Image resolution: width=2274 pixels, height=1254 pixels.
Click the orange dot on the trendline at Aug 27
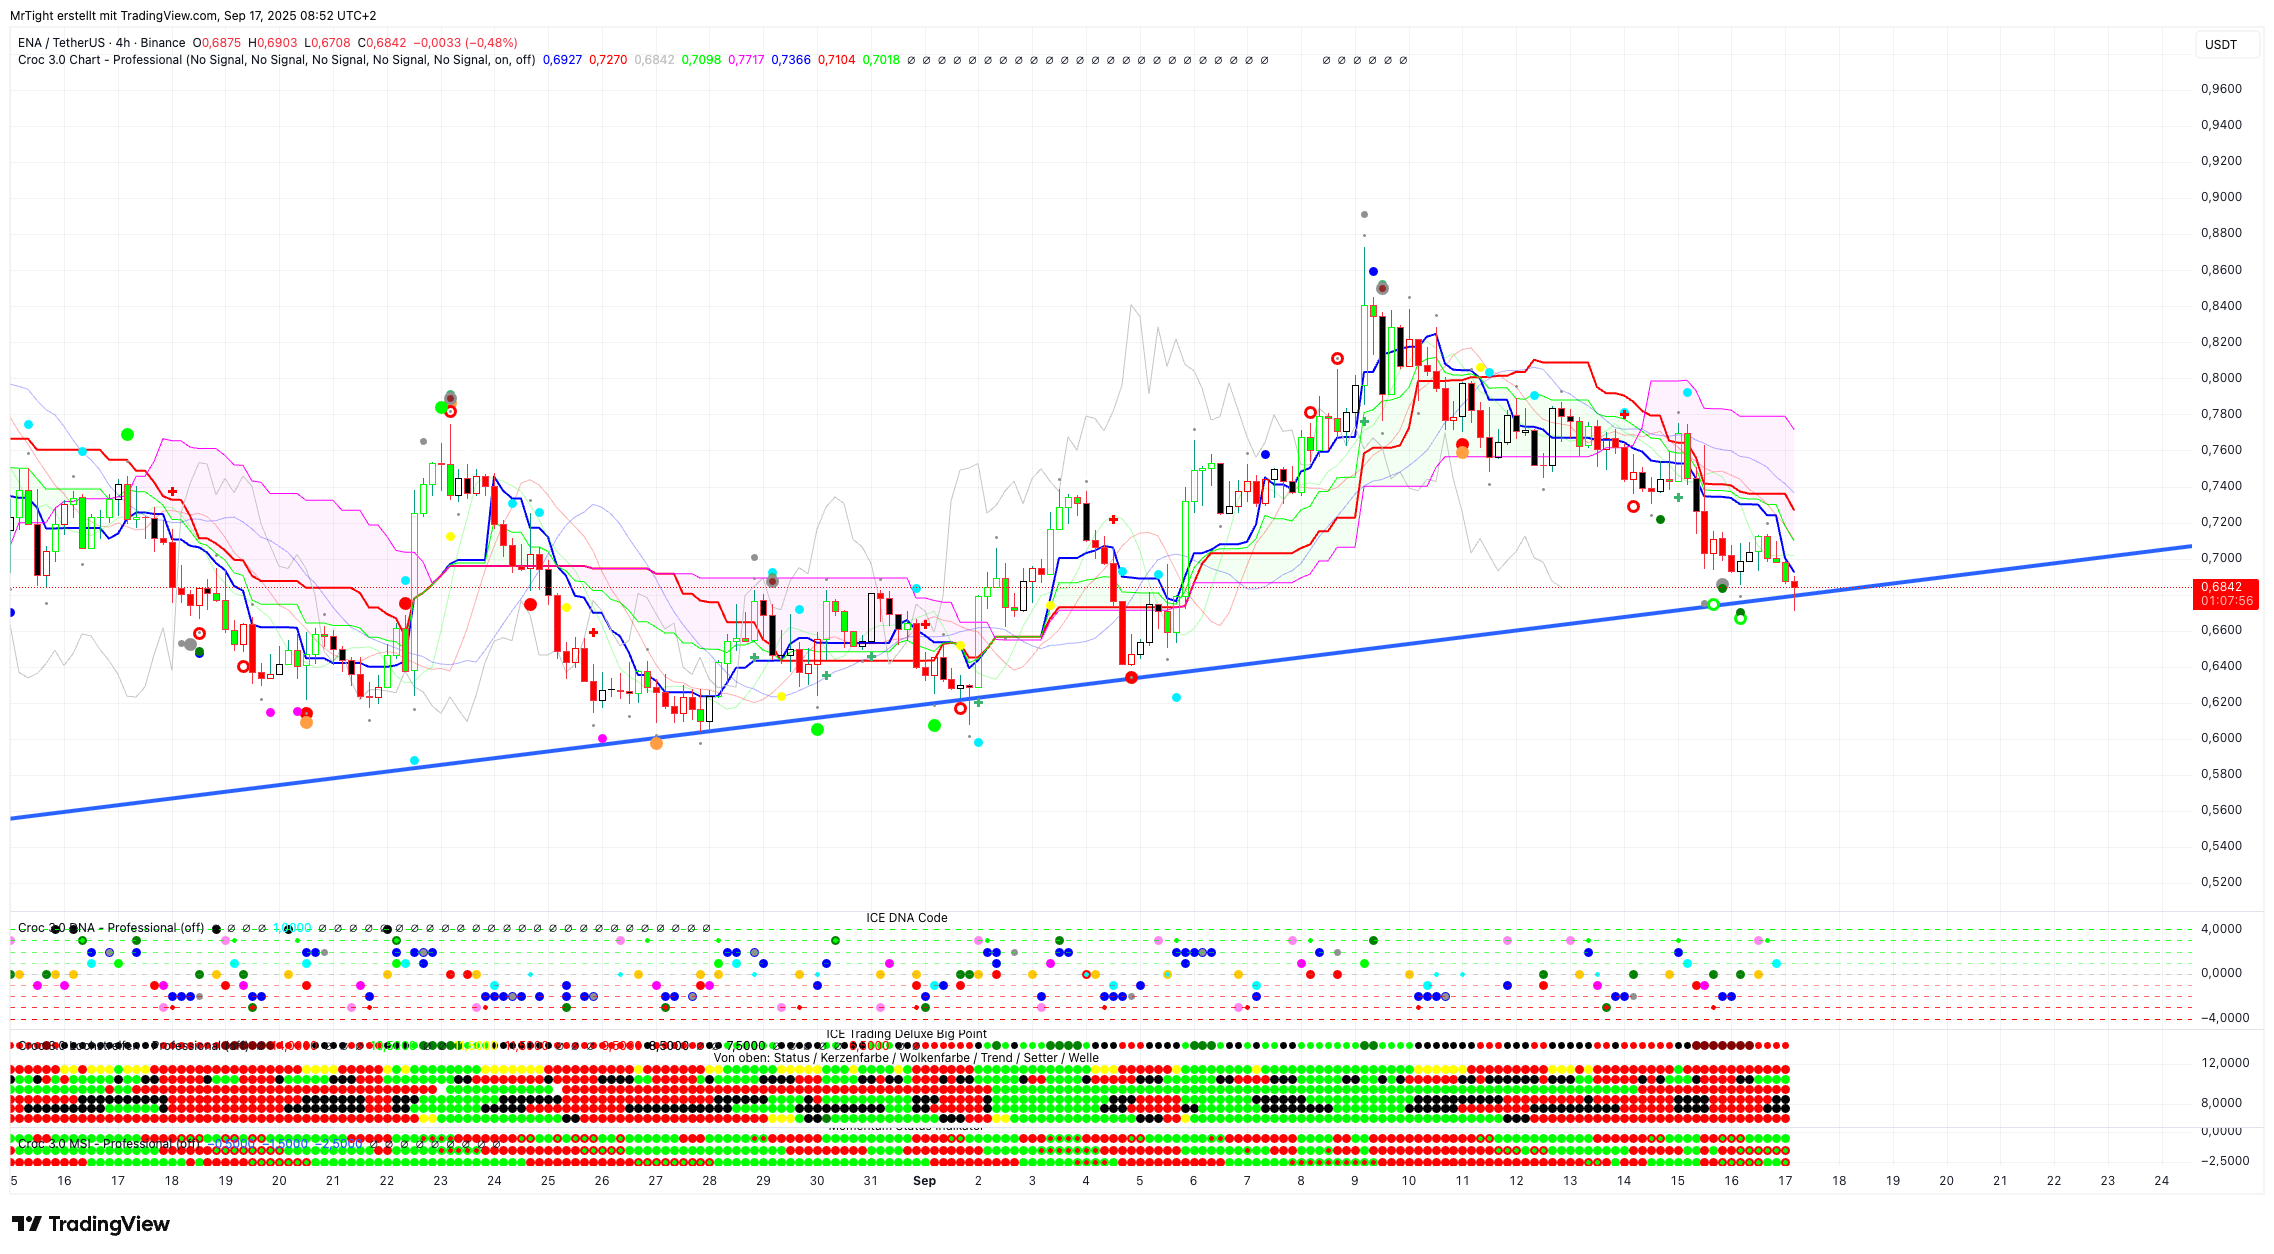[x=656, y=743]
